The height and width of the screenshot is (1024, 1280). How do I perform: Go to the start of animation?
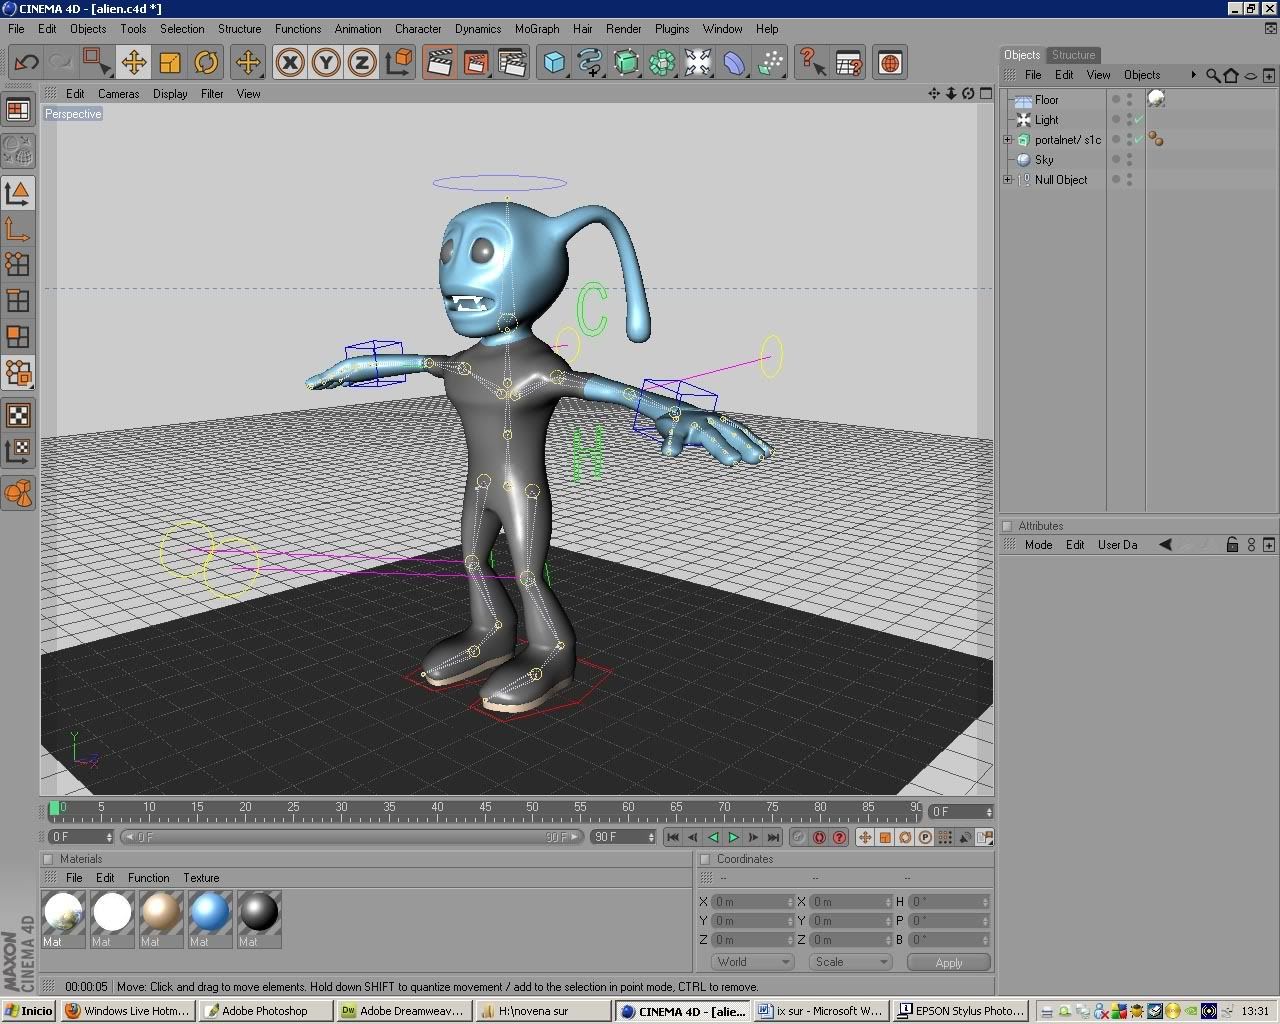tap(673, 837)
